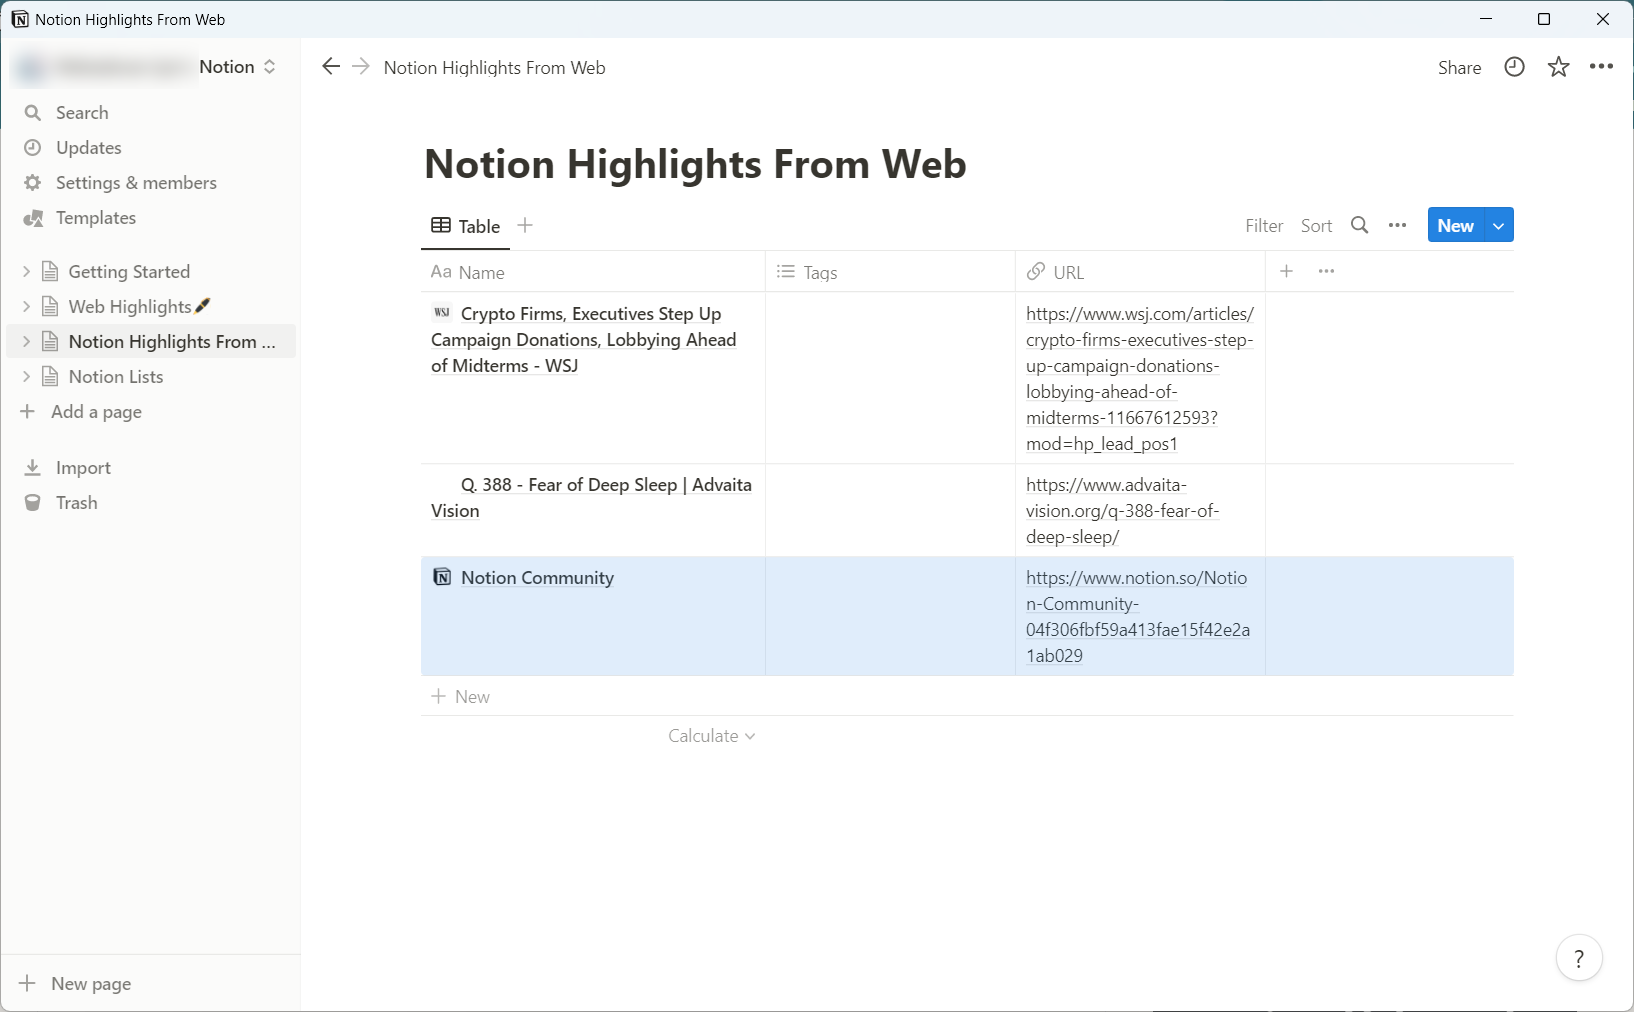Click the Name column header

pos(593,272)
